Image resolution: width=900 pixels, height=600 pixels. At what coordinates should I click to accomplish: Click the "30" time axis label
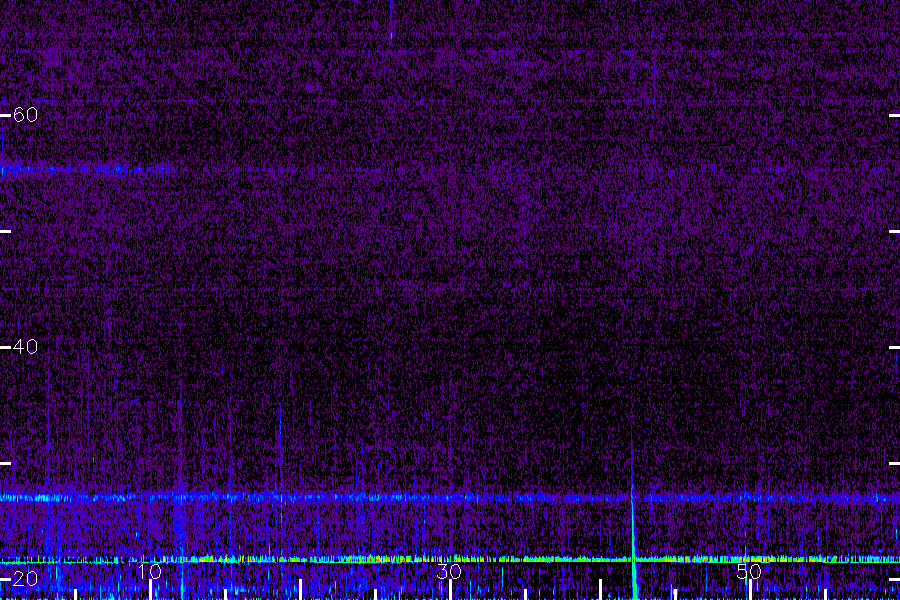coord(449,571)
